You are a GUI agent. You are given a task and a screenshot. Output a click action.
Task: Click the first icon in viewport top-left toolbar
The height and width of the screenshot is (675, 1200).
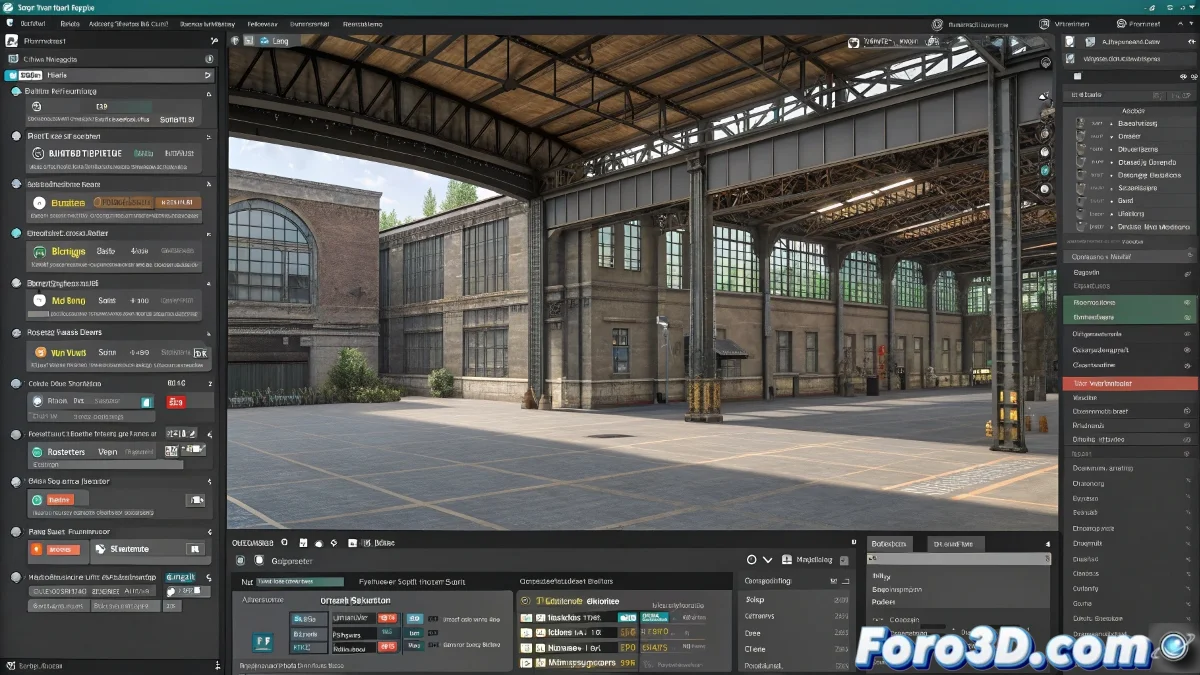click(x=235, y=41)
